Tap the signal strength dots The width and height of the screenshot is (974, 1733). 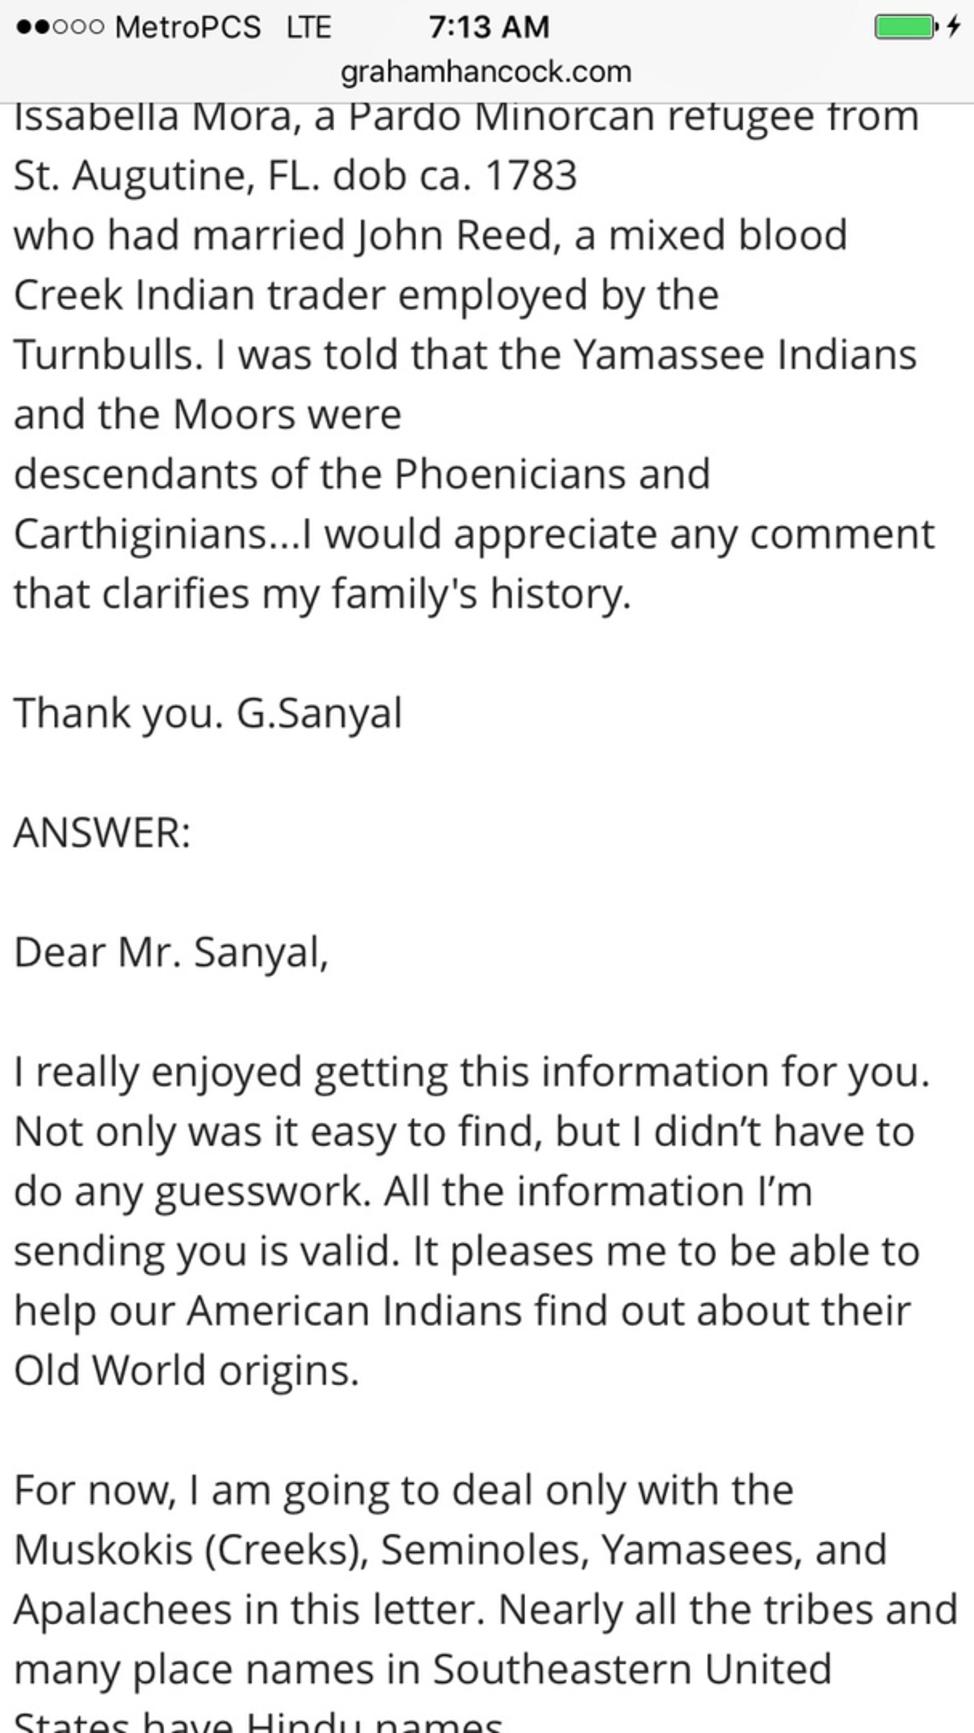[x=59, y=27]
